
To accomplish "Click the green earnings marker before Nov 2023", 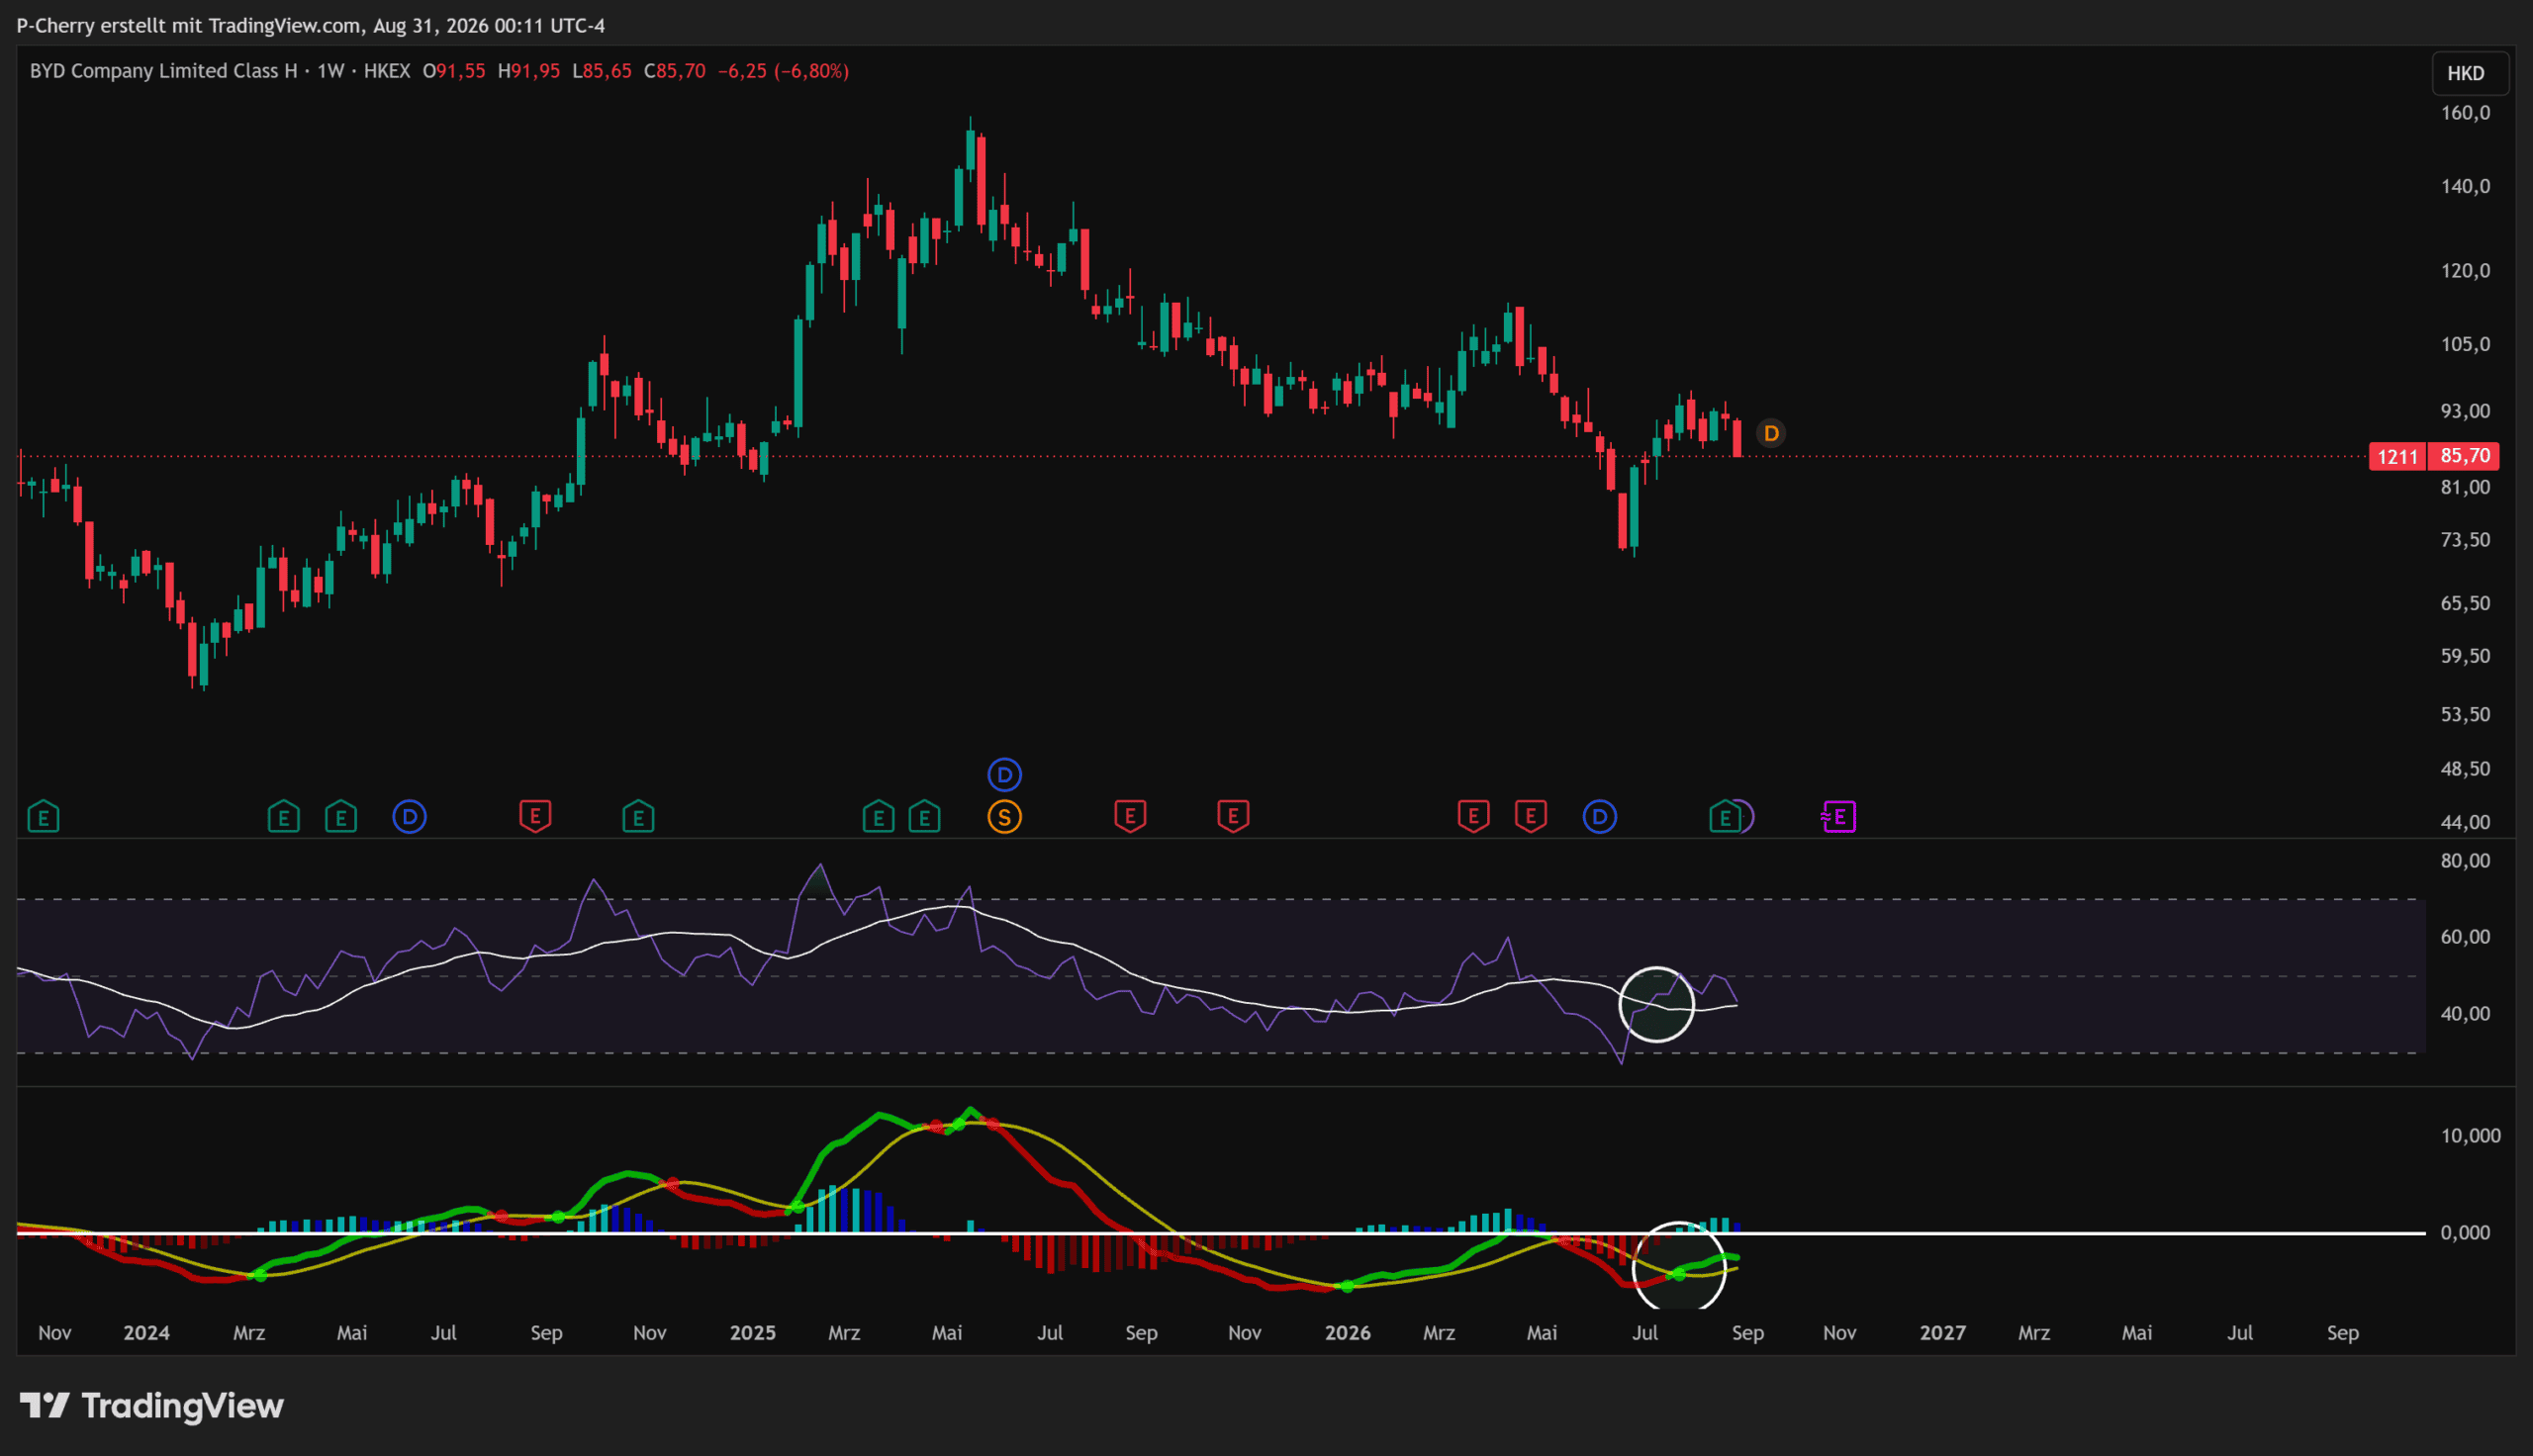I will (43, 817).
